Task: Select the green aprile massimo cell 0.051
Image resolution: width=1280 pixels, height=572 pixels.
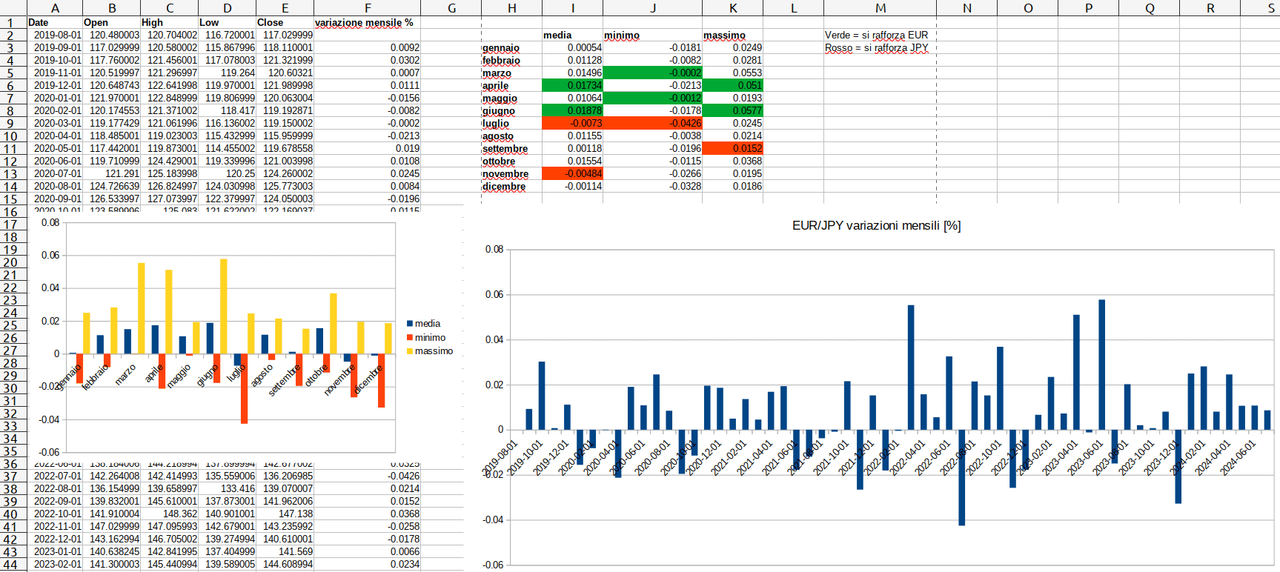Action: point(732,86)
